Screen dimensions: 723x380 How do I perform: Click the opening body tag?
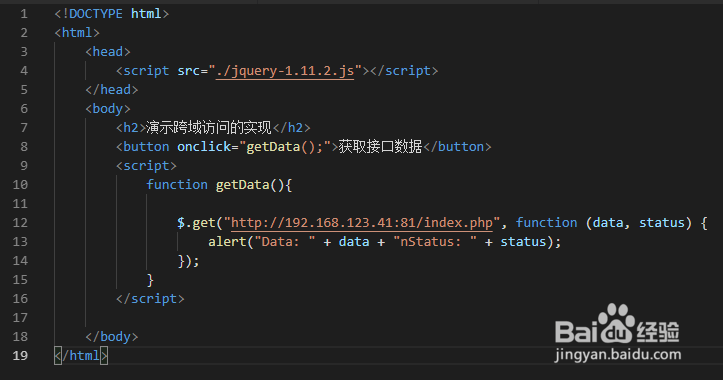click(108, 109)
